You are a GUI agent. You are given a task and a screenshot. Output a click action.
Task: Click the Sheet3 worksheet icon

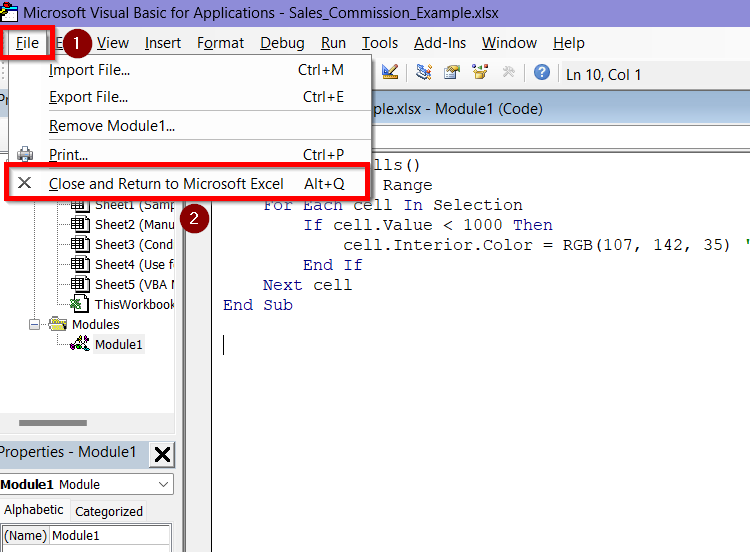tap(80, 244)
